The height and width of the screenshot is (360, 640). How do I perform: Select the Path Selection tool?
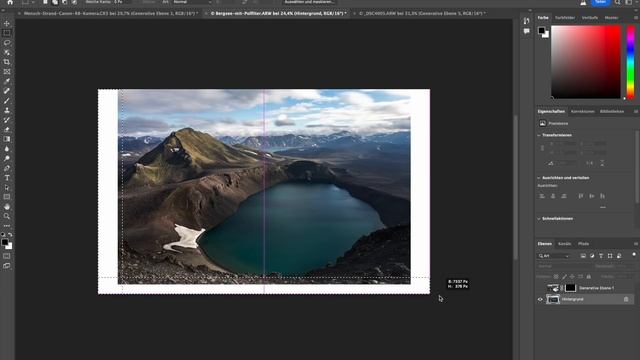click(x=7, y=187)
